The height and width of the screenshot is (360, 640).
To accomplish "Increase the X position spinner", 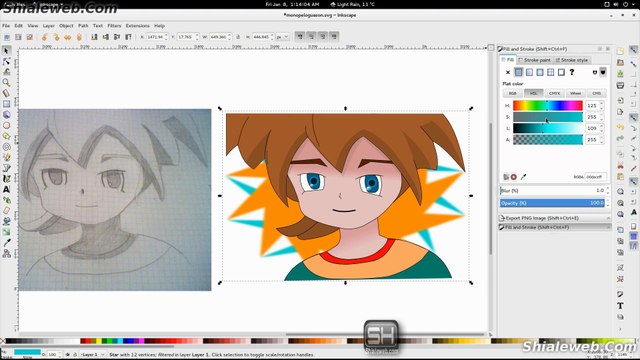I will pyautogui.click(x=166, y=35).
